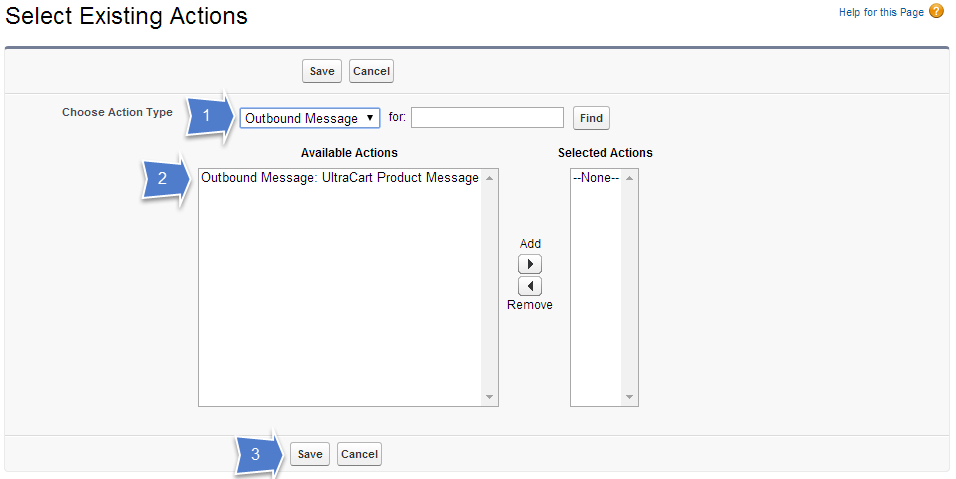The height and width of the screenshot is (479, 956).
Task: Select the --None-- entry in Selected Actions
Action: pos(596,177)
